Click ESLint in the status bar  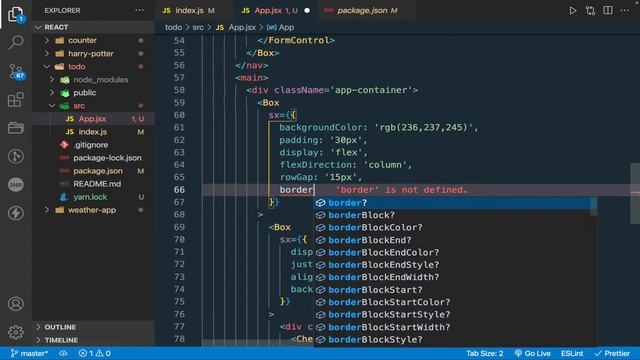(x=572, y=353)
